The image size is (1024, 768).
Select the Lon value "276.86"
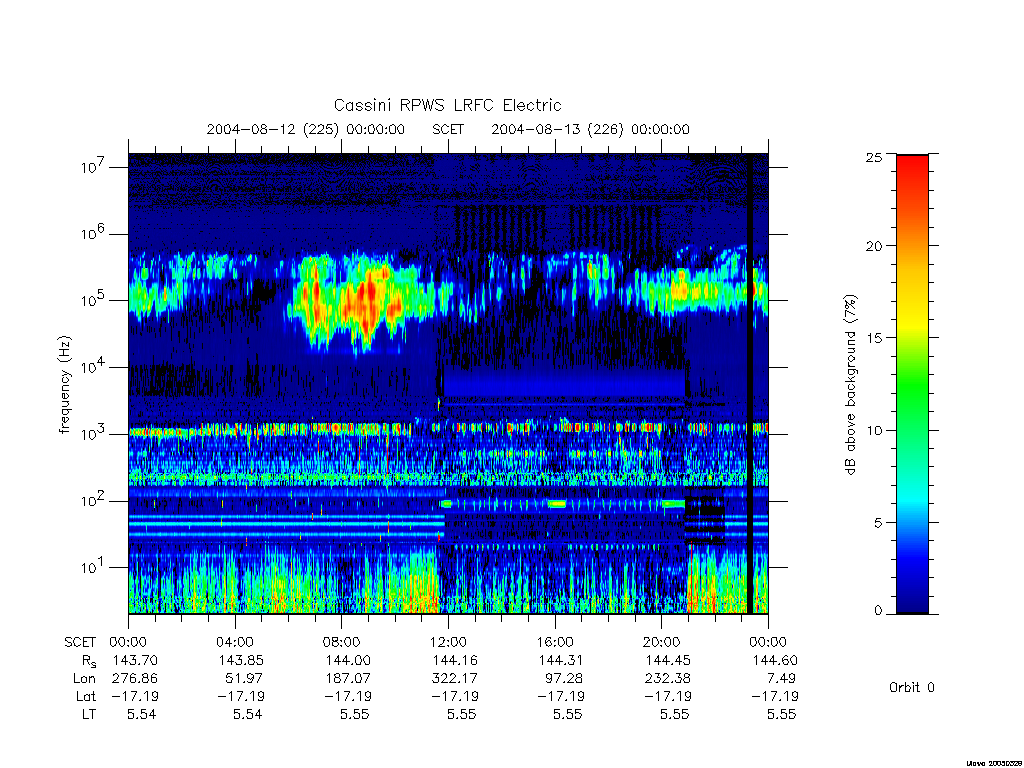click(x=135, y=679)
